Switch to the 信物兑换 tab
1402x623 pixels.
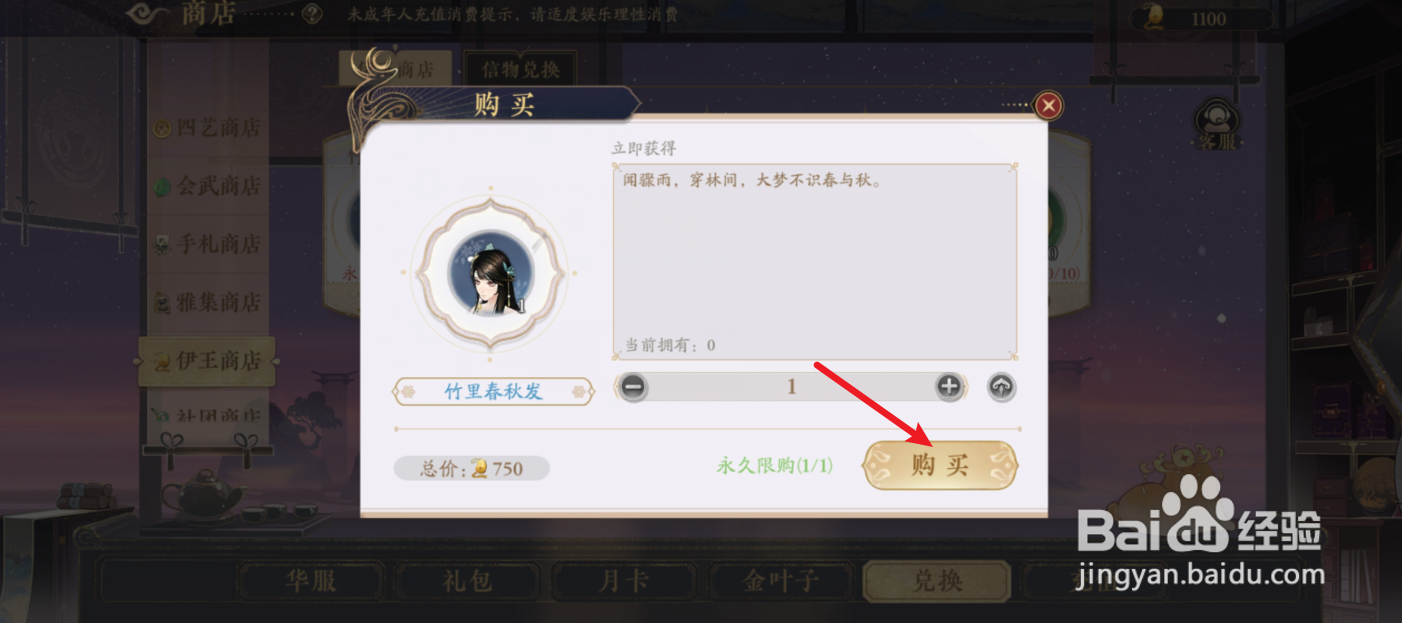click(520, 69)
